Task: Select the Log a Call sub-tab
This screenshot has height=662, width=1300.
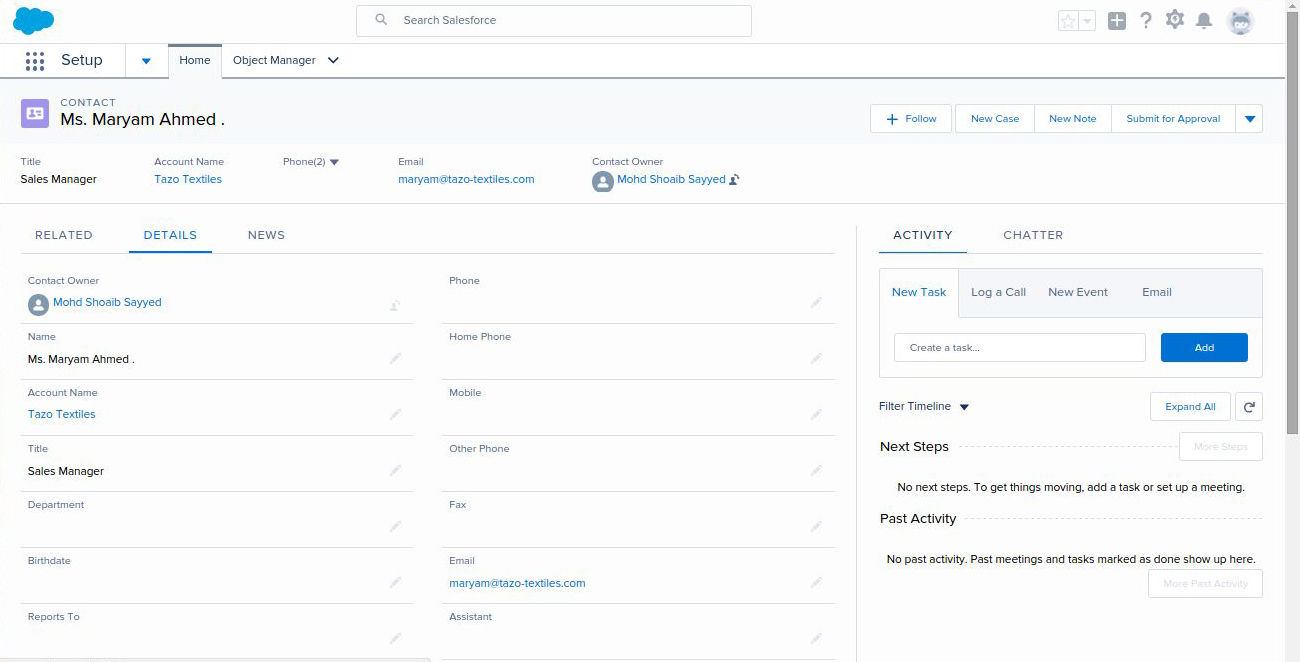Action: click(998, 292)
